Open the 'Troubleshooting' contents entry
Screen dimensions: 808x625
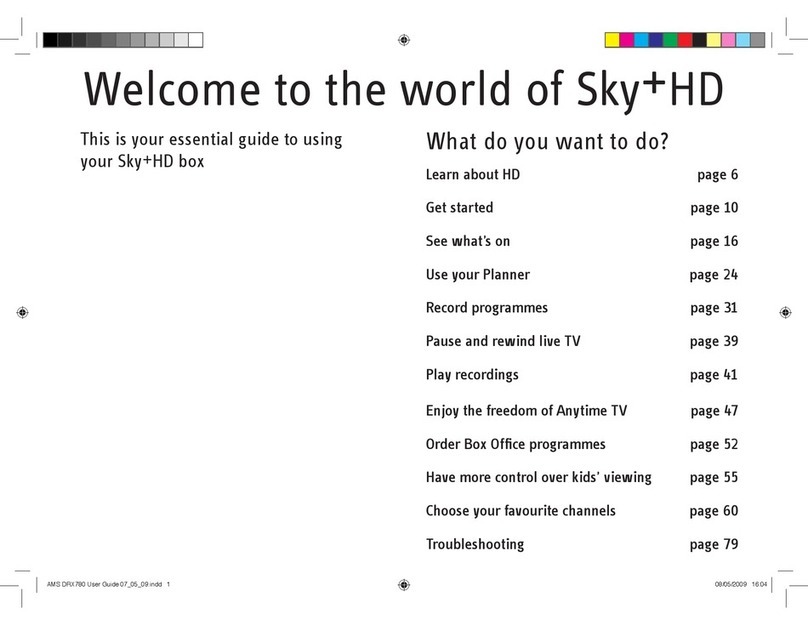pyautogui.click(x=475, y=545)
